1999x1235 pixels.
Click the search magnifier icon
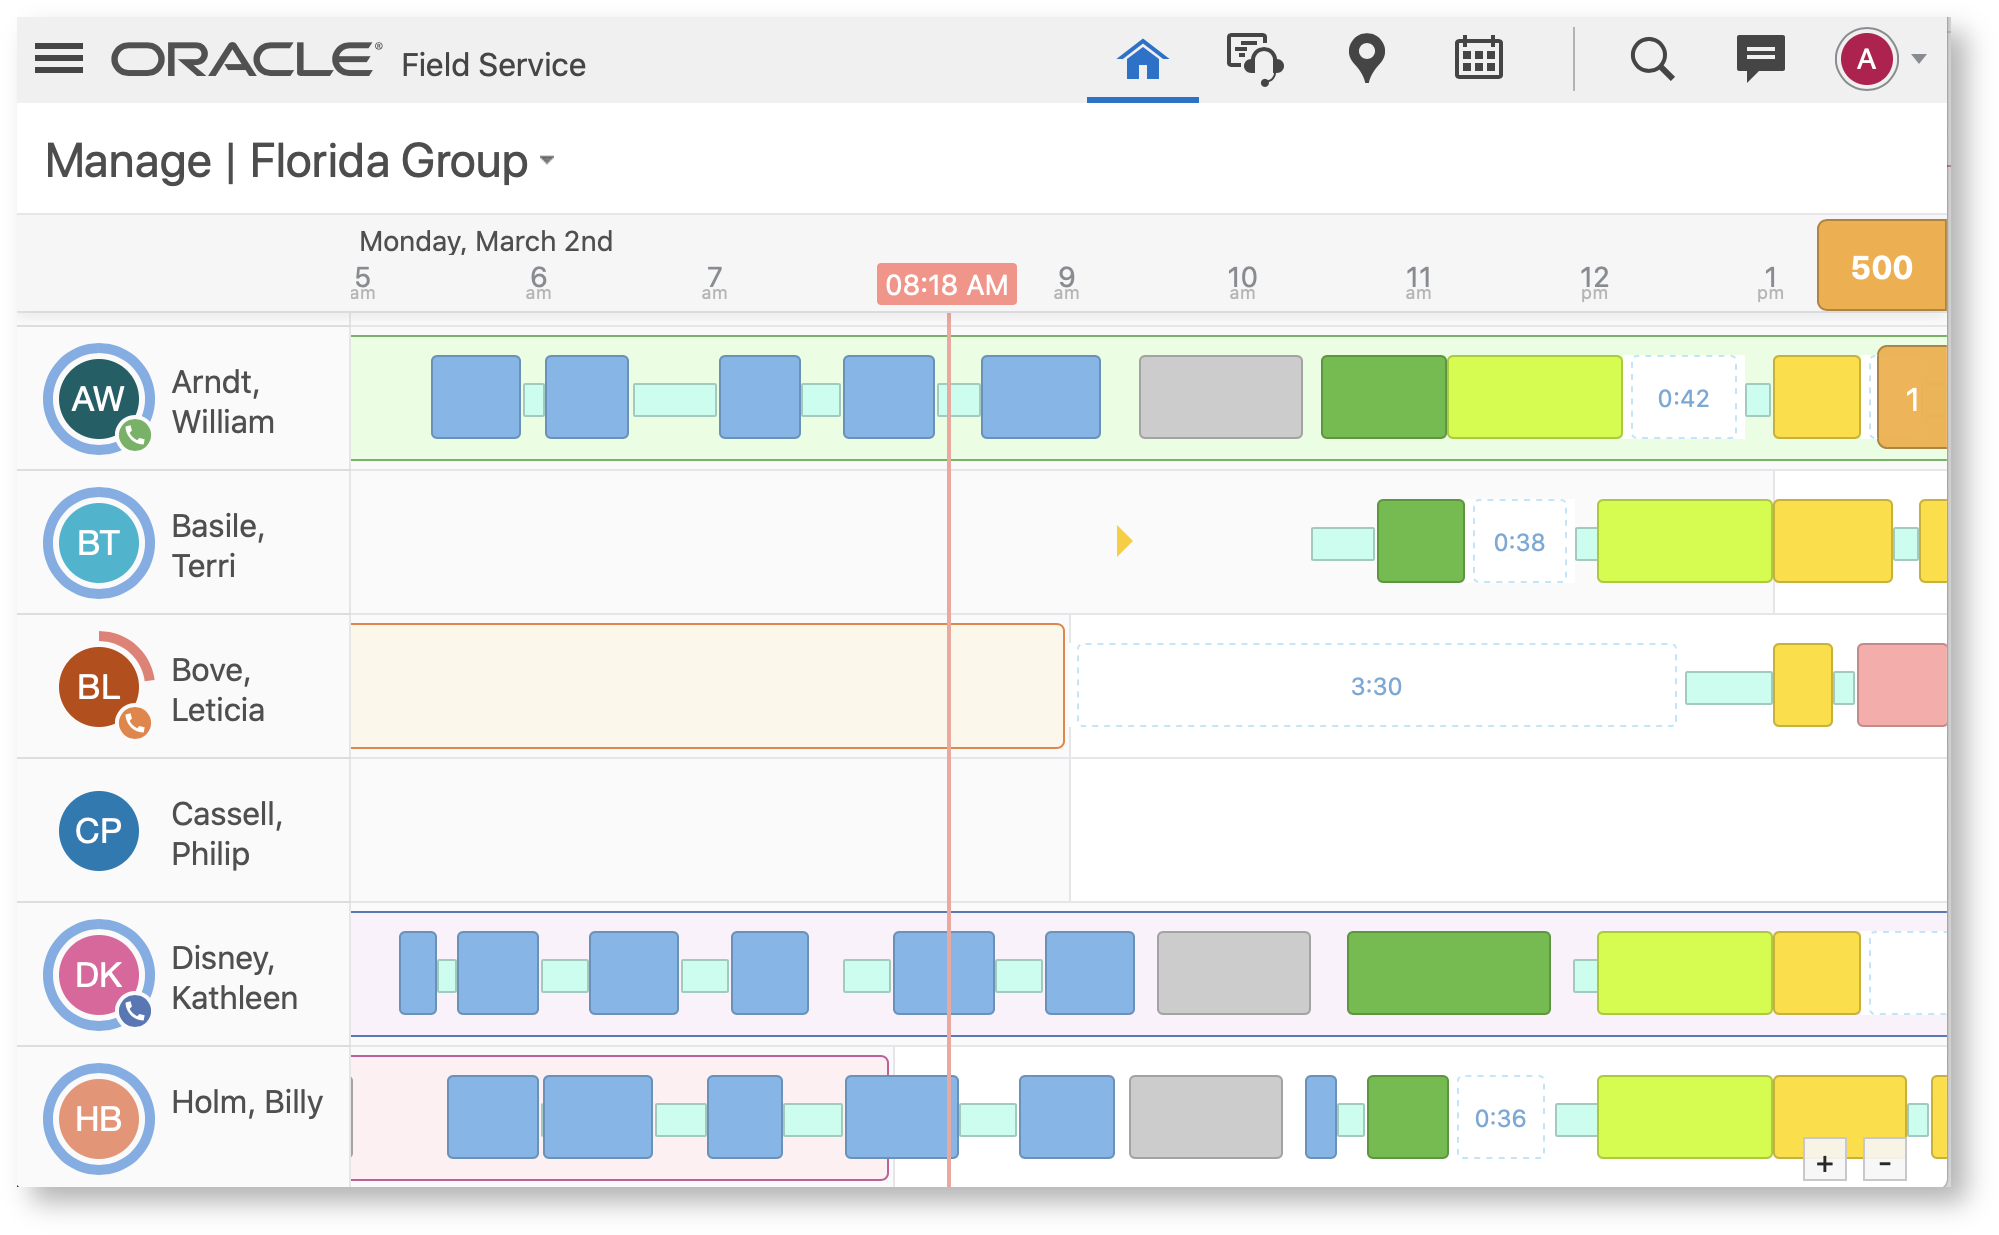pyautogui.click(x=1652, y=59)
